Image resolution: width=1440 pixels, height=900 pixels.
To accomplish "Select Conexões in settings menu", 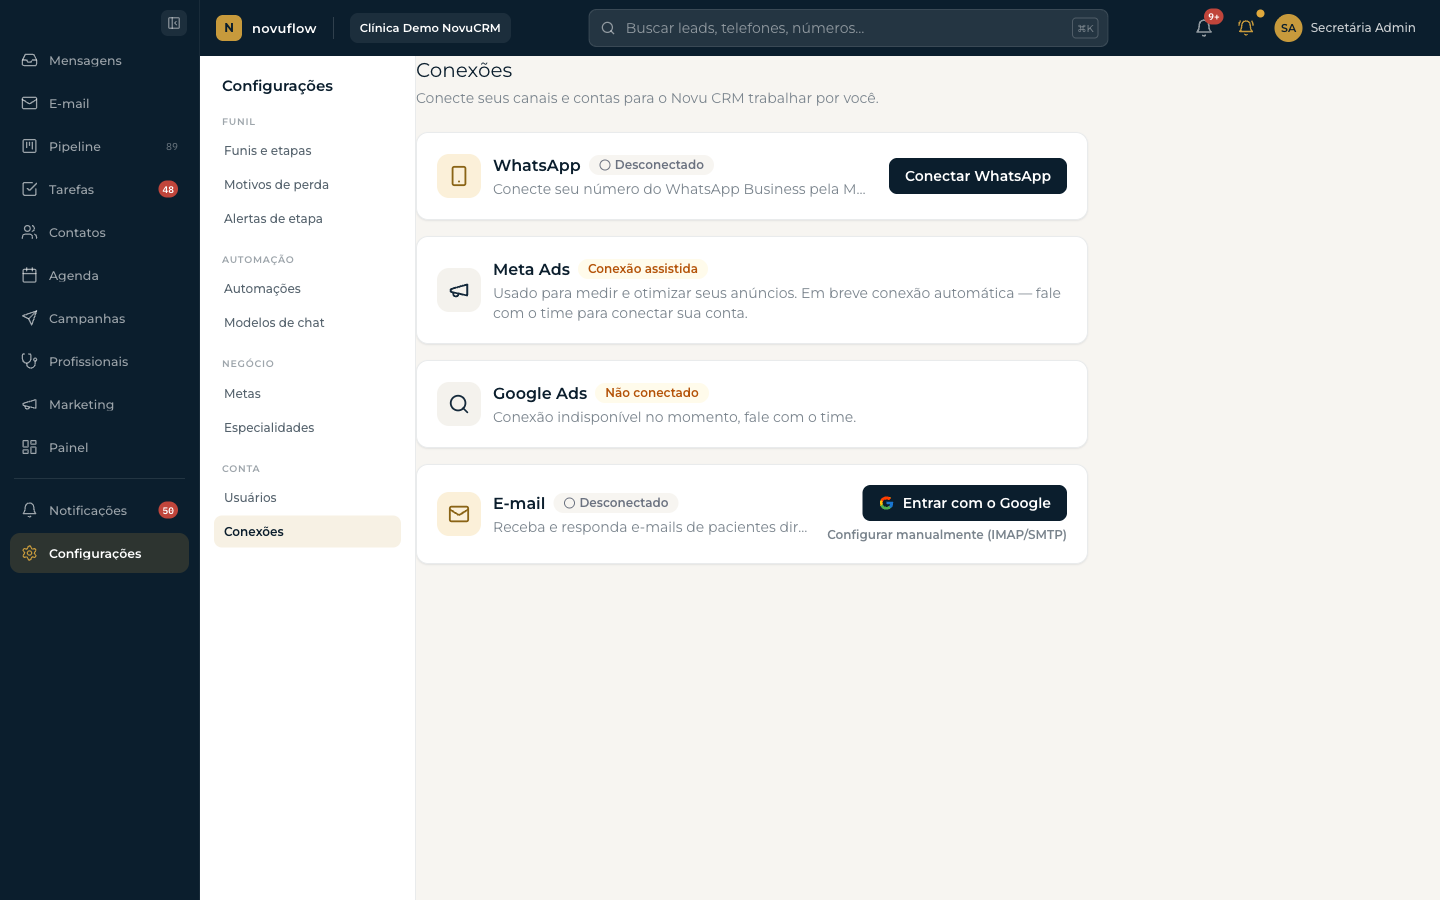I will tap(307, 532).
